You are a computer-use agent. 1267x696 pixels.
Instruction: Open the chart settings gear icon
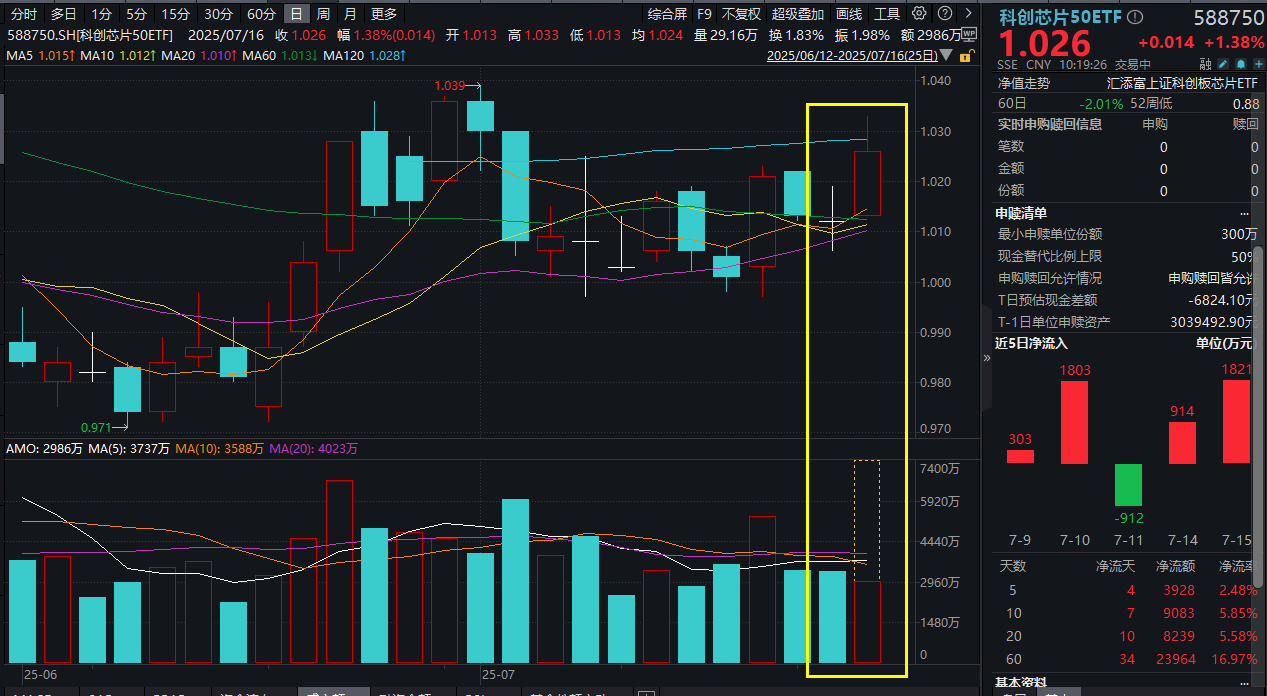tap(918, 13)
